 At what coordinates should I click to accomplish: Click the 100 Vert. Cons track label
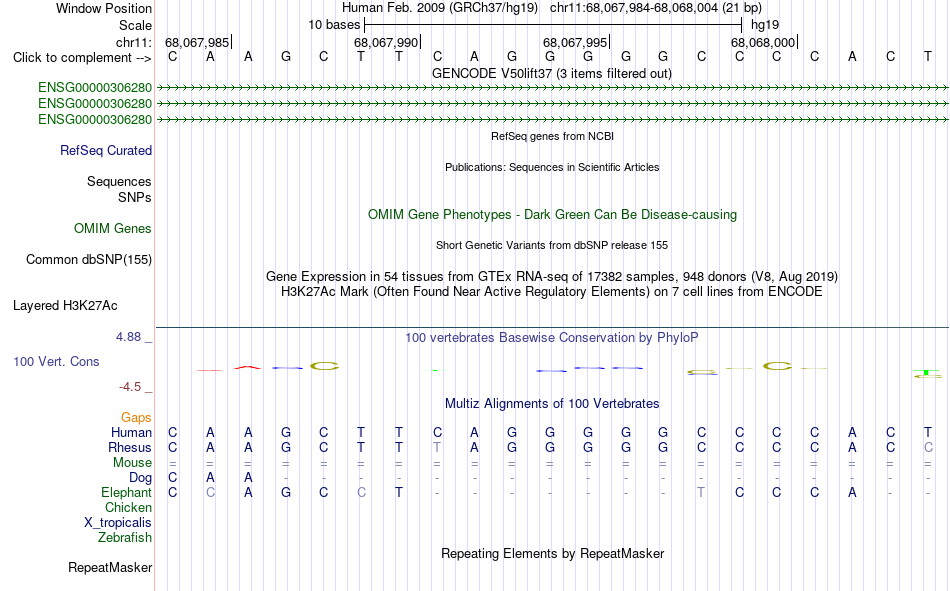(x=56, y=361)
